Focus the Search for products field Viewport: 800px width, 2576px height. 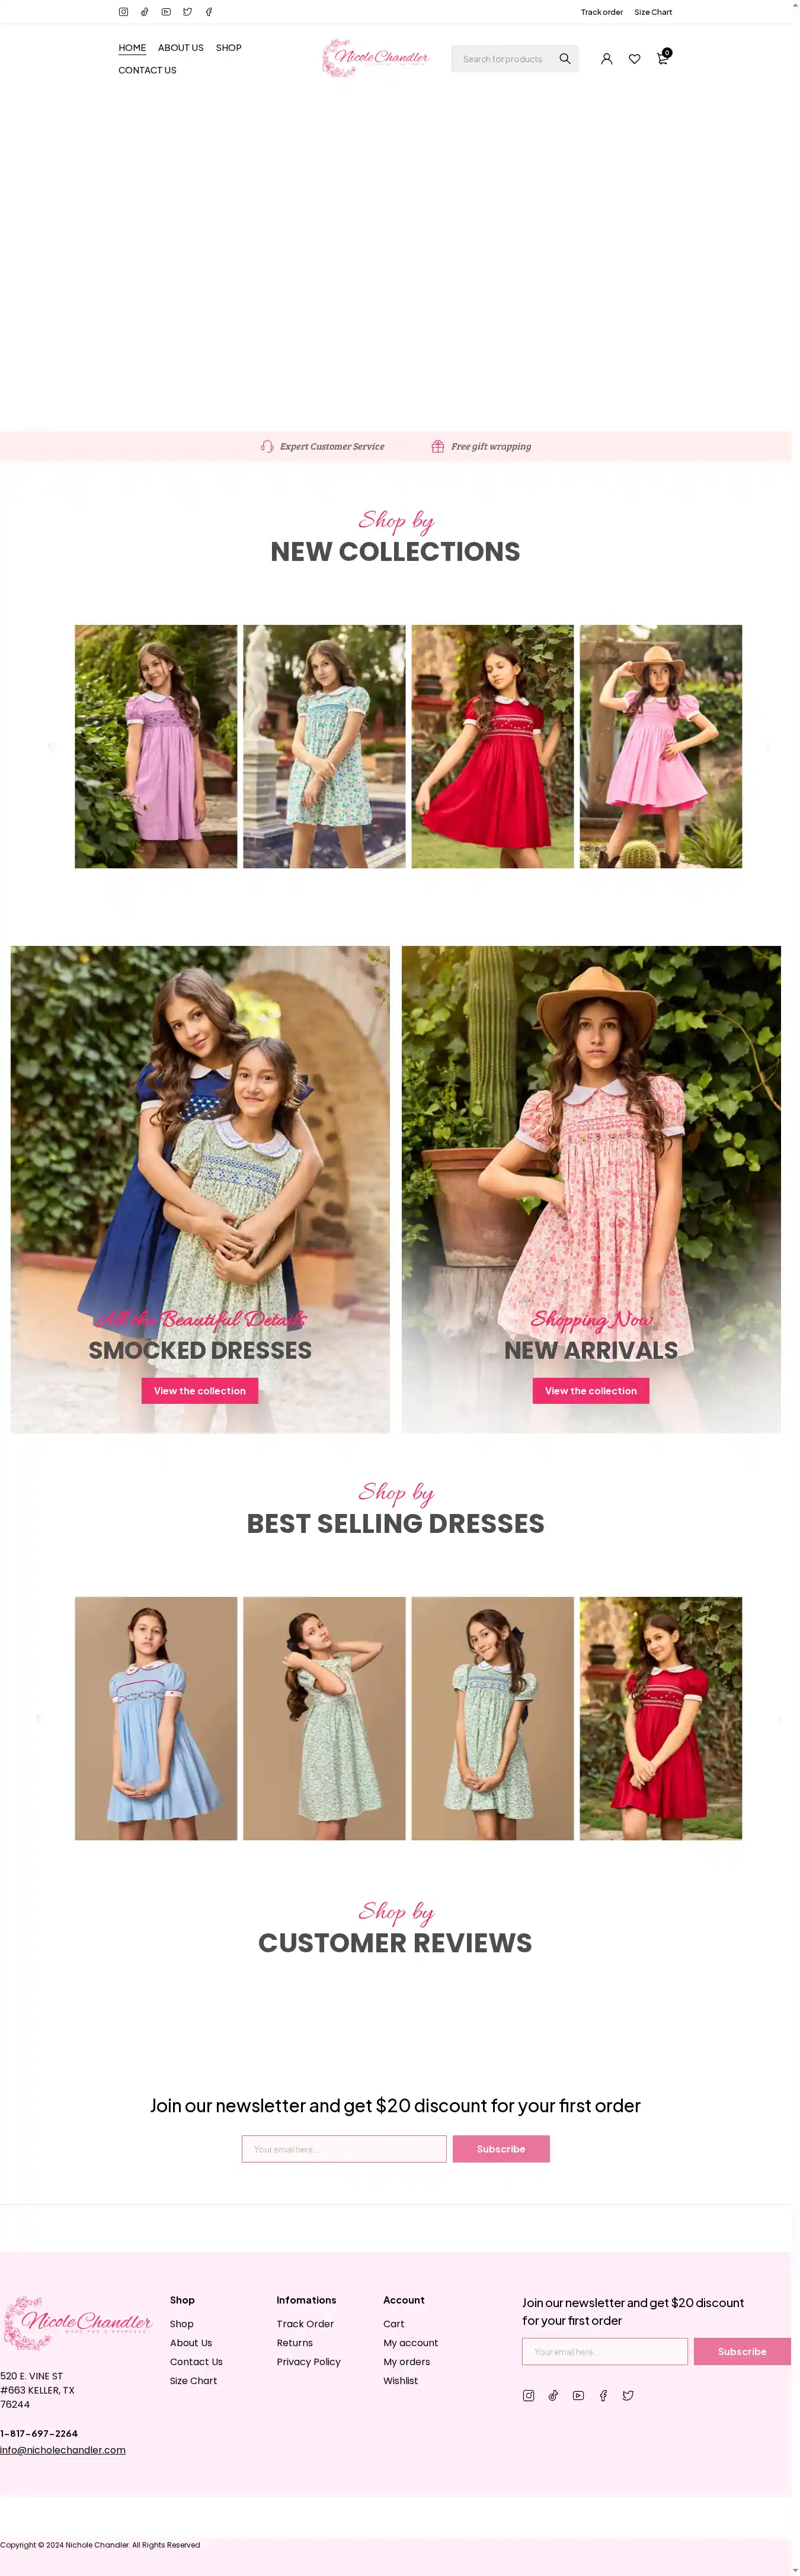point(503,59)
